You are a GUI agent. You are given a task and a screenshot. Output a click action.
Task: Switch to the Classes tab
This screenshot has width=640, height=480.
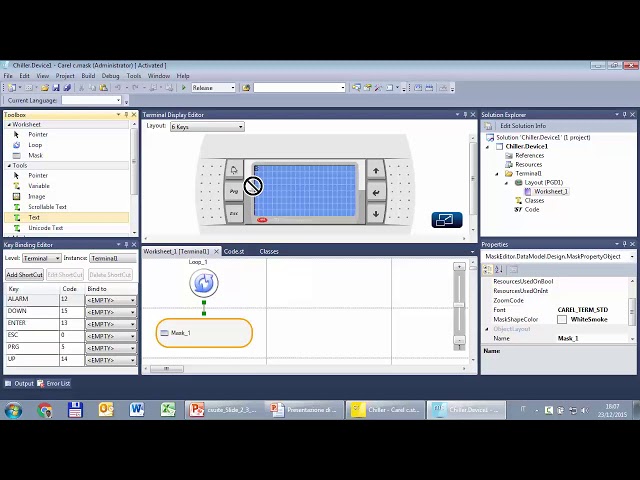tap(269, 251)
